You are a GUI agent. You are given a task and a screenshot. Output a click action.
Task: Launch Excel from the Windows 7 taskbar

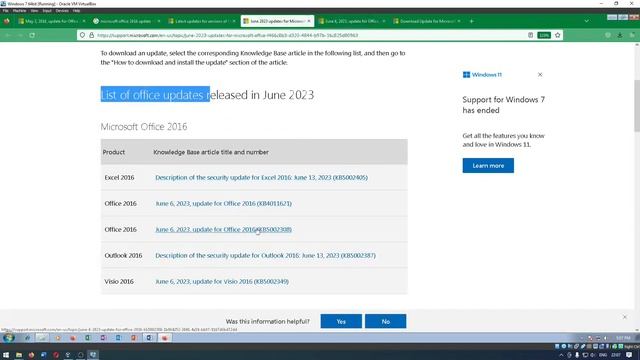[88, 338]
